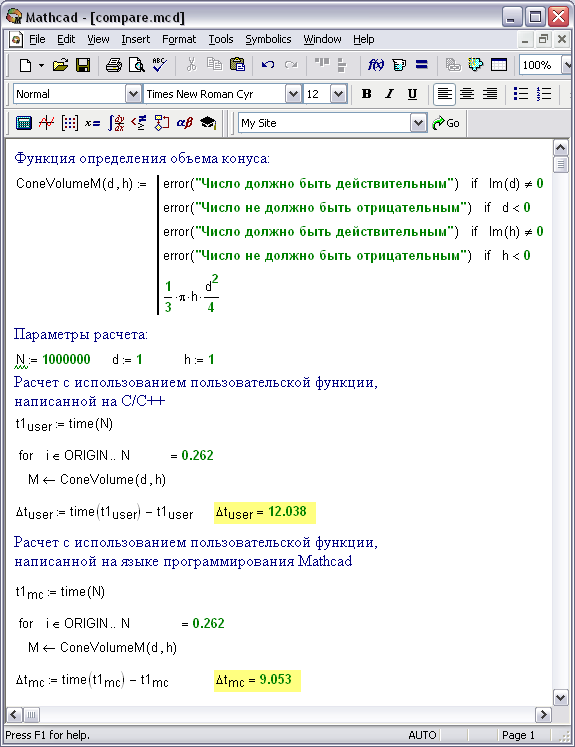Set center text alignment
Image resolution: width=575 pixels, height=747 pixels.
(467, 94)
